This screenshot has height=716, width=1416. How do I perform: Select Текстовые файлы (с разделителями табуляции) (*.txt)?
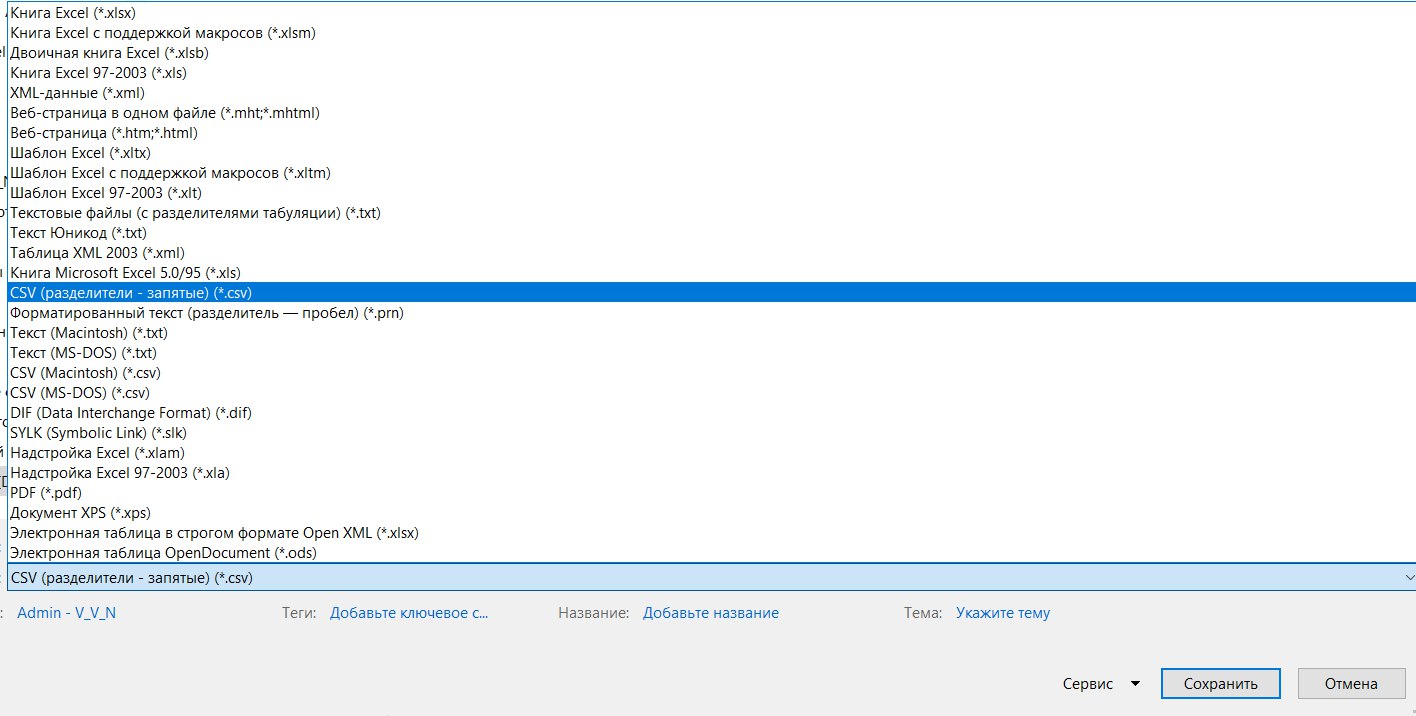click(711, 213)
